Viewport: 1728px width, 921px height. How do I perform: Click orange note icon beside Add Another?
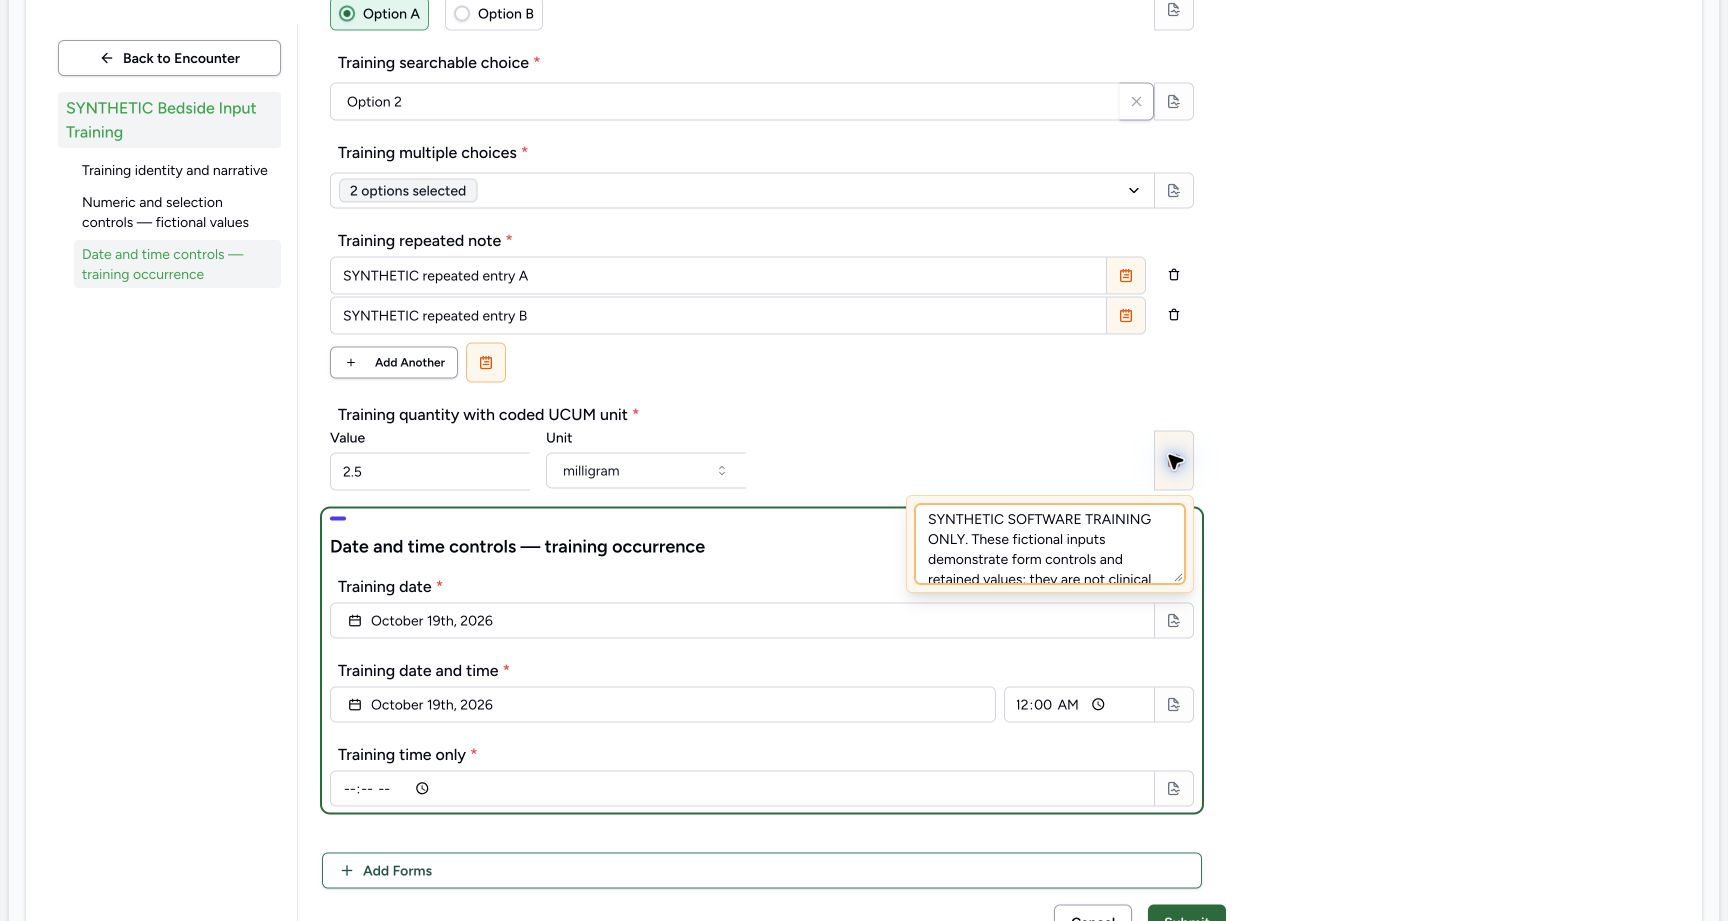click(x=486, y=363)
